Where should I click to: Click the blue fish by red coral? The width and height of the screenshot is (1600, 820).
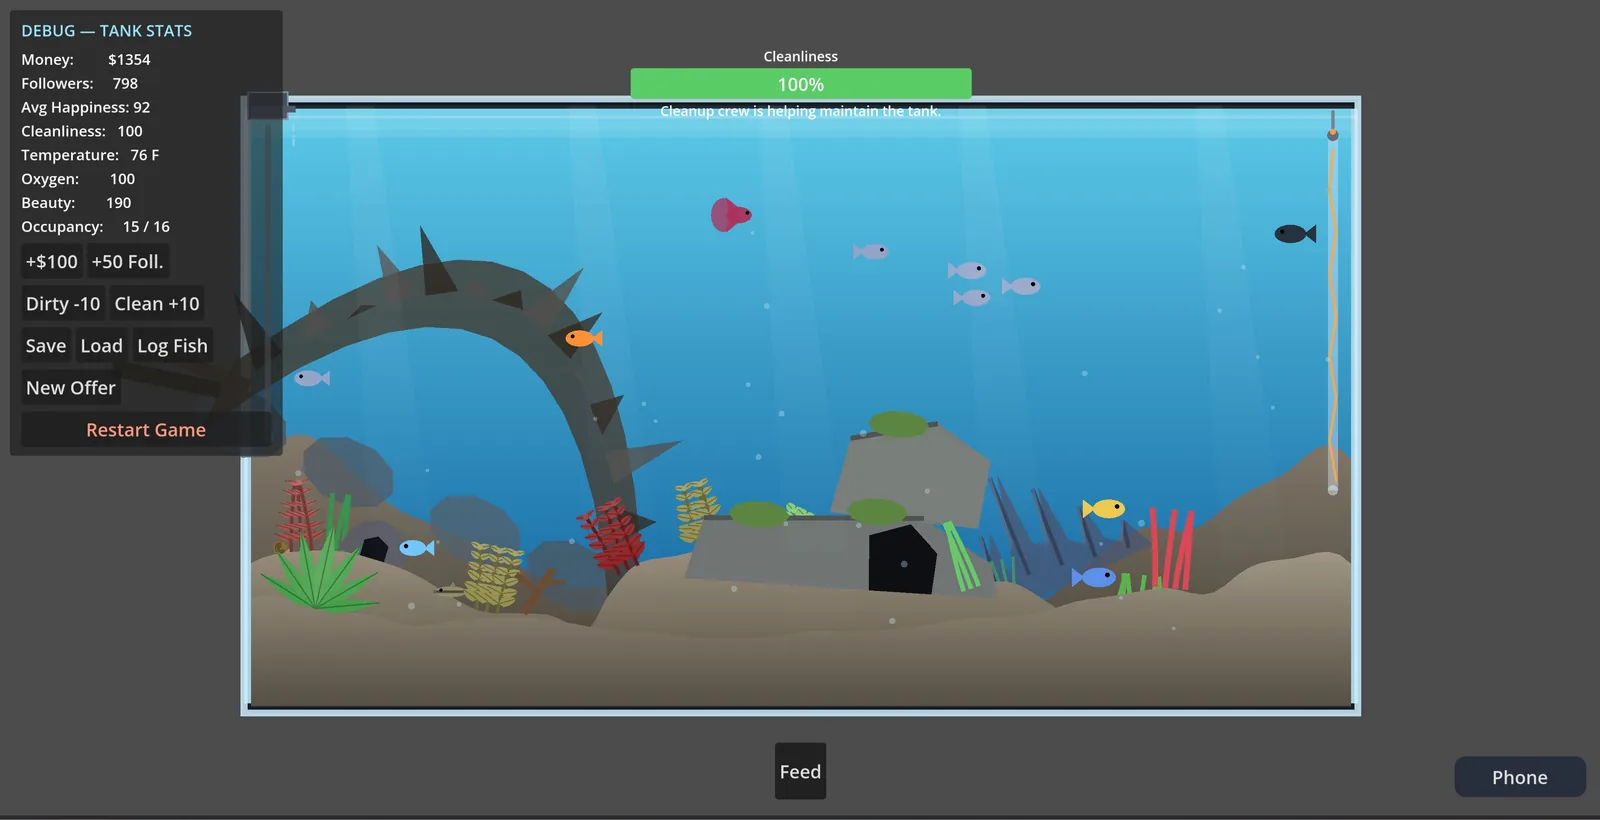tap(1094, 577)
